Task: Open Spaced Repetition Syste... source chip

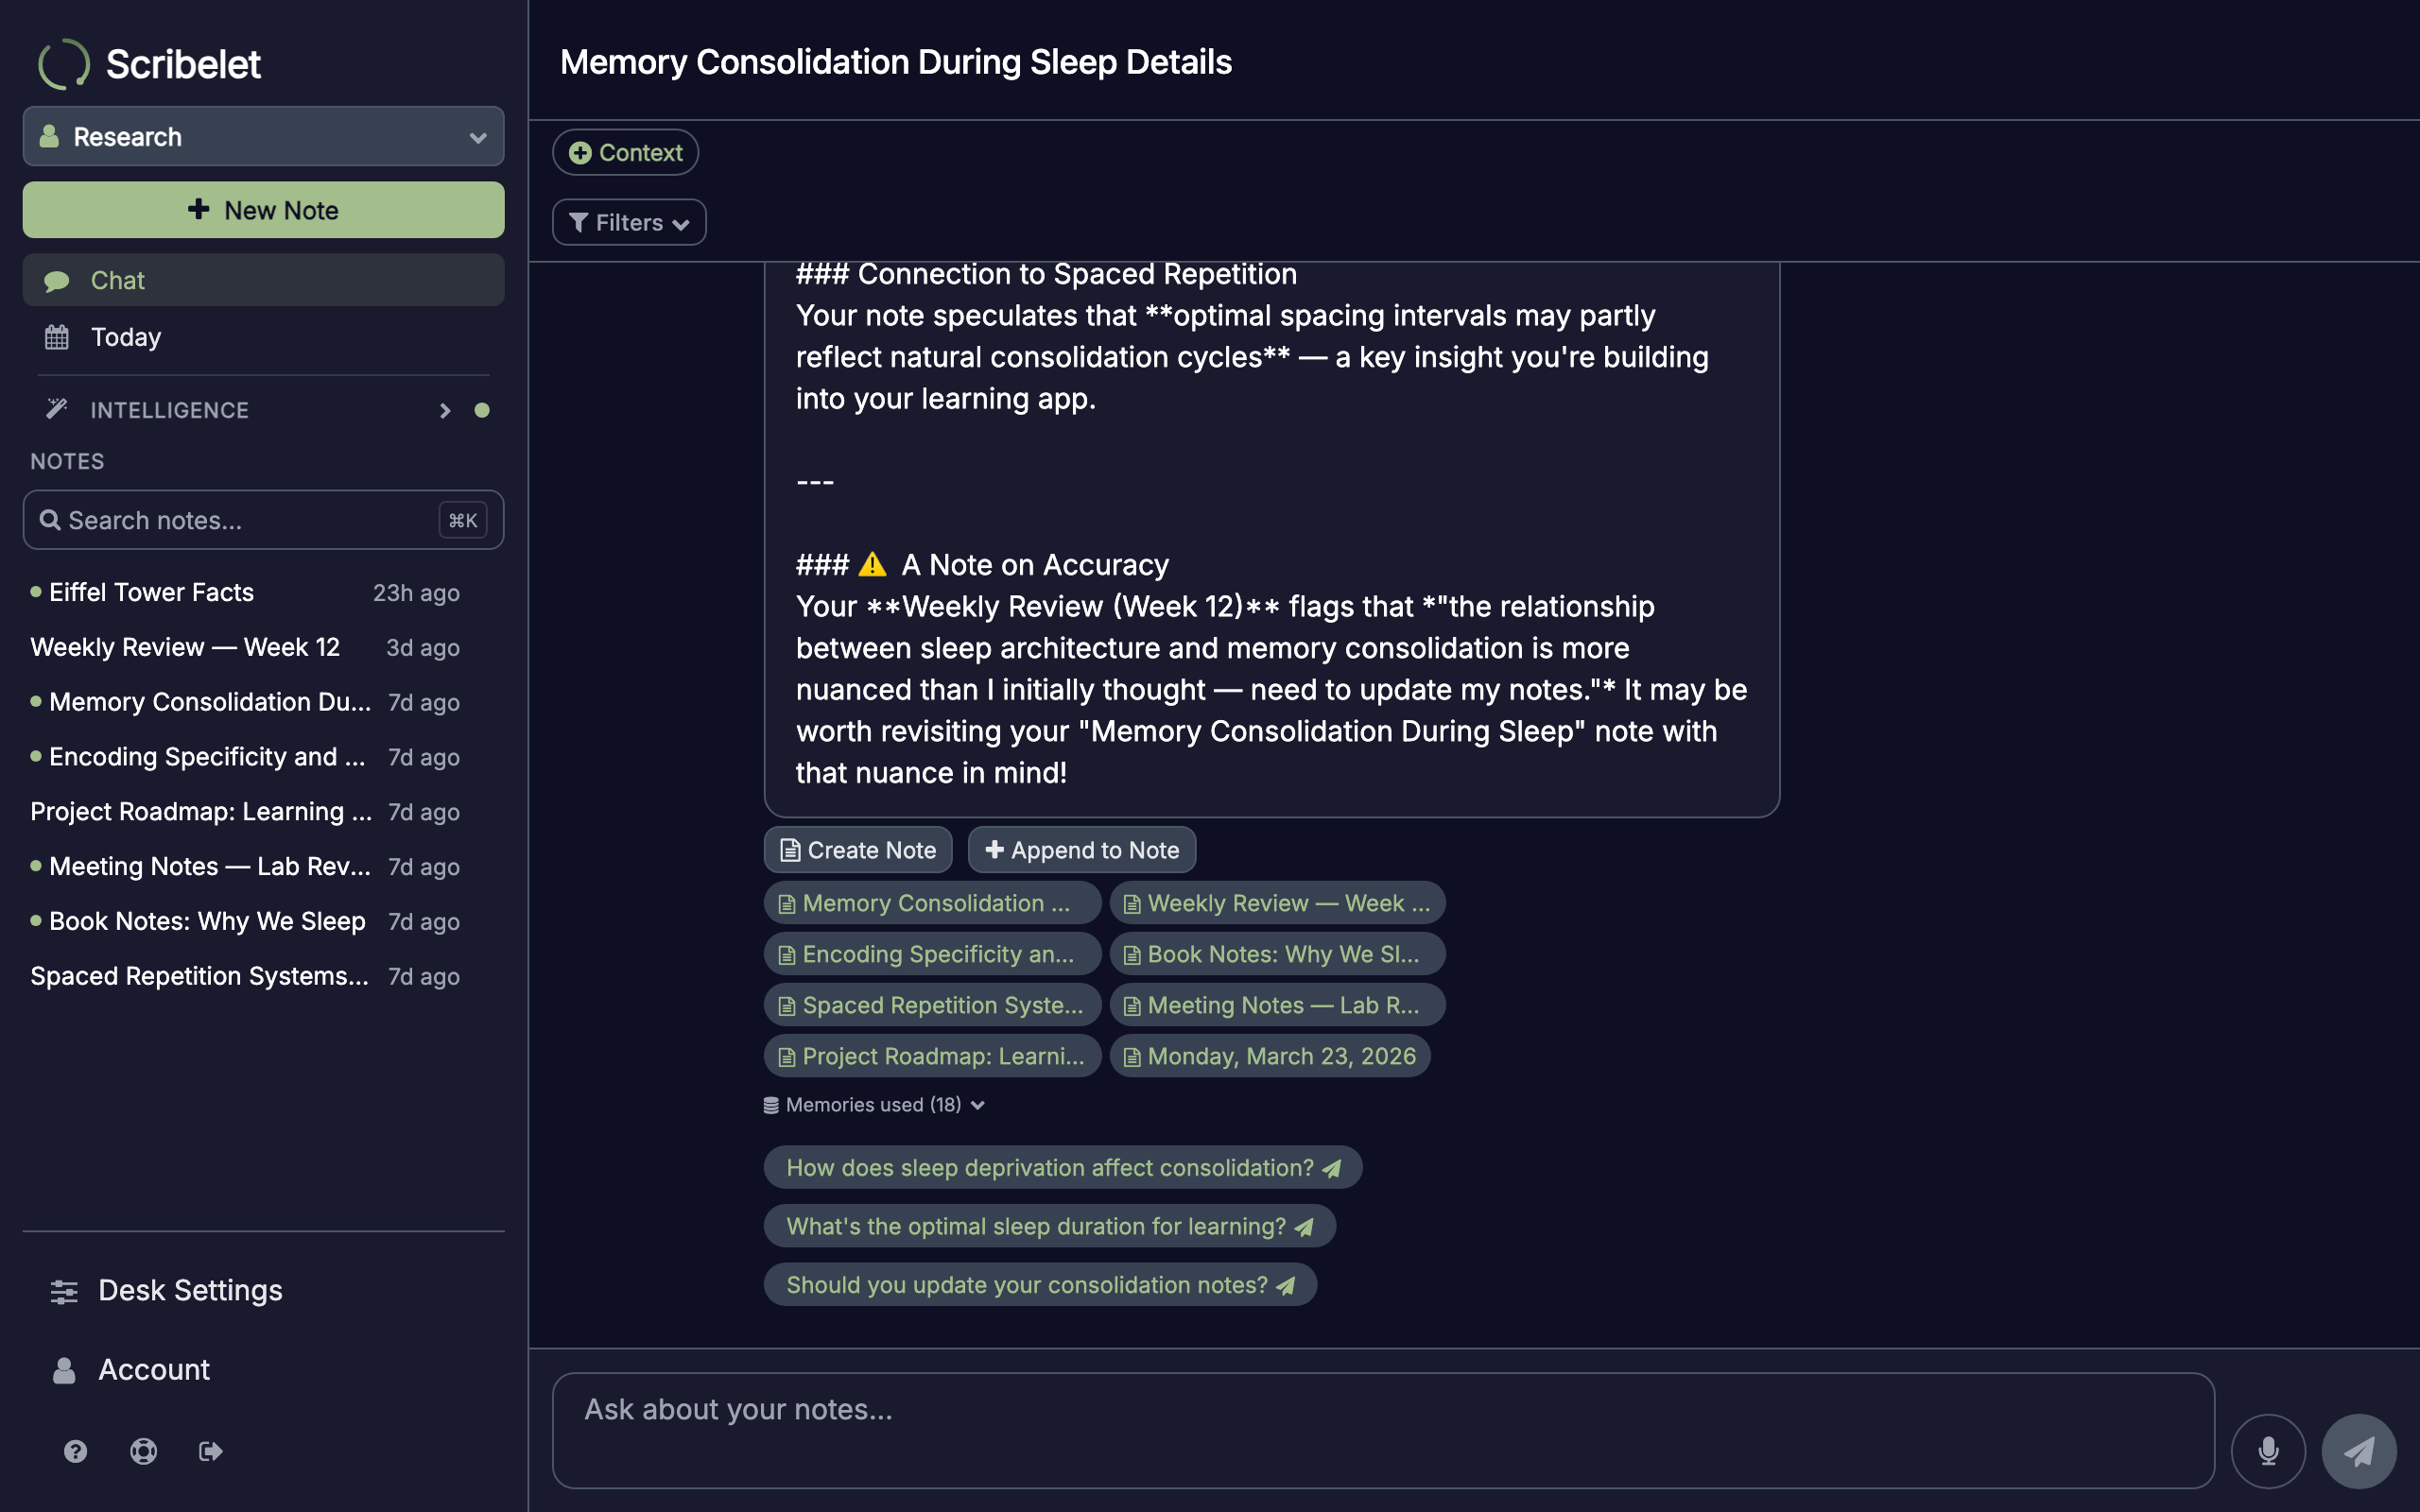Action: 932,1005
